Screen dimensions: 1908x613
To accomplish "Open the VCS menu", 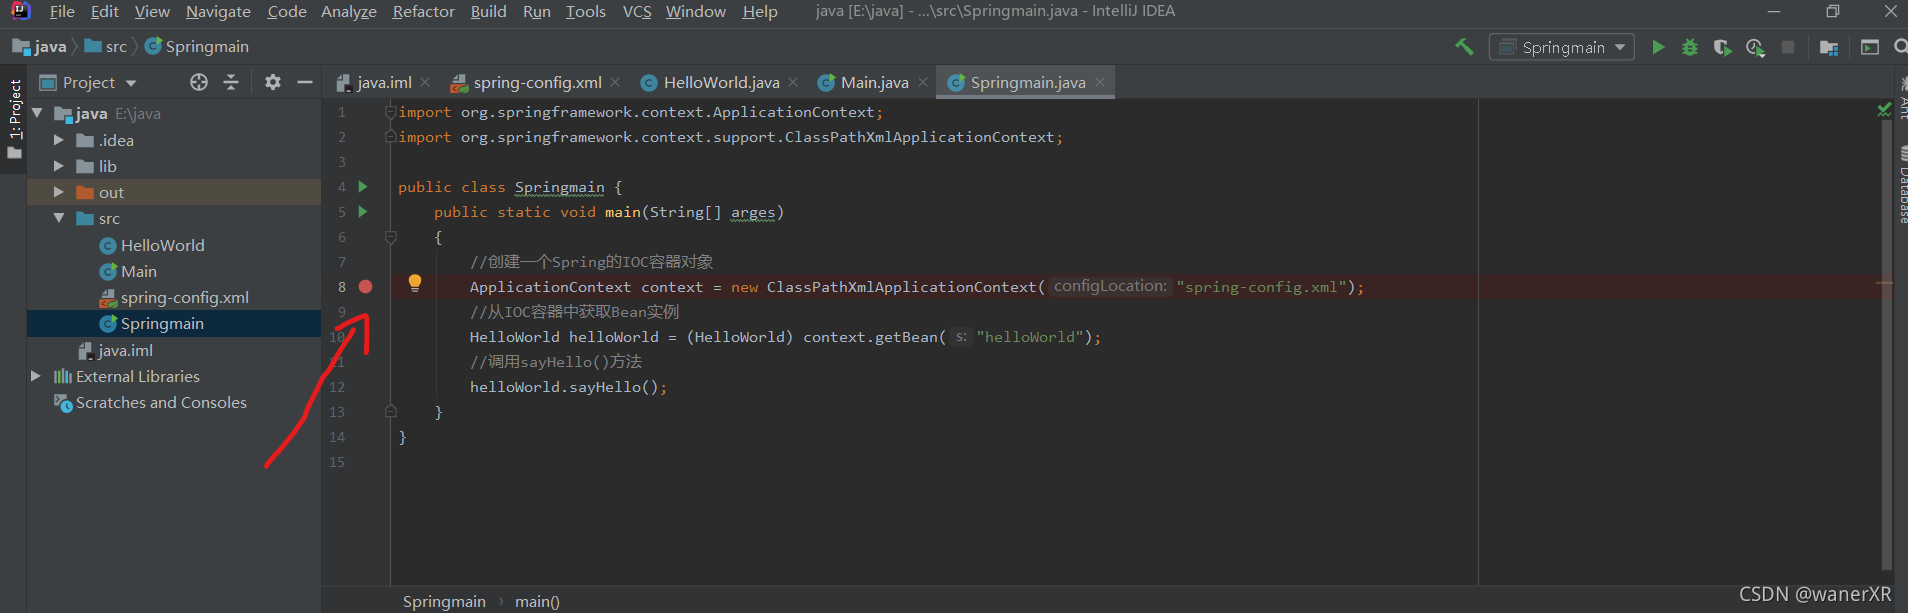I will [x=636, y=12].
